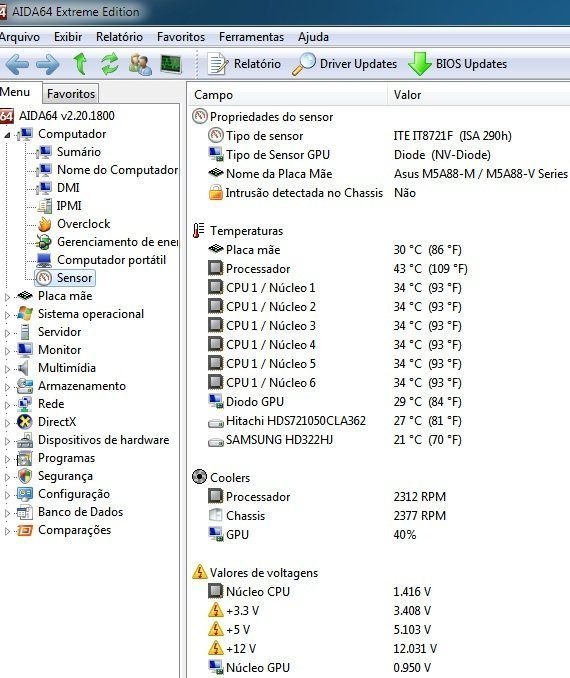Click the Banco de Dados icon
Image resolution: width=570 pixels, height=678 pixels.
click(x=25, y=512)
